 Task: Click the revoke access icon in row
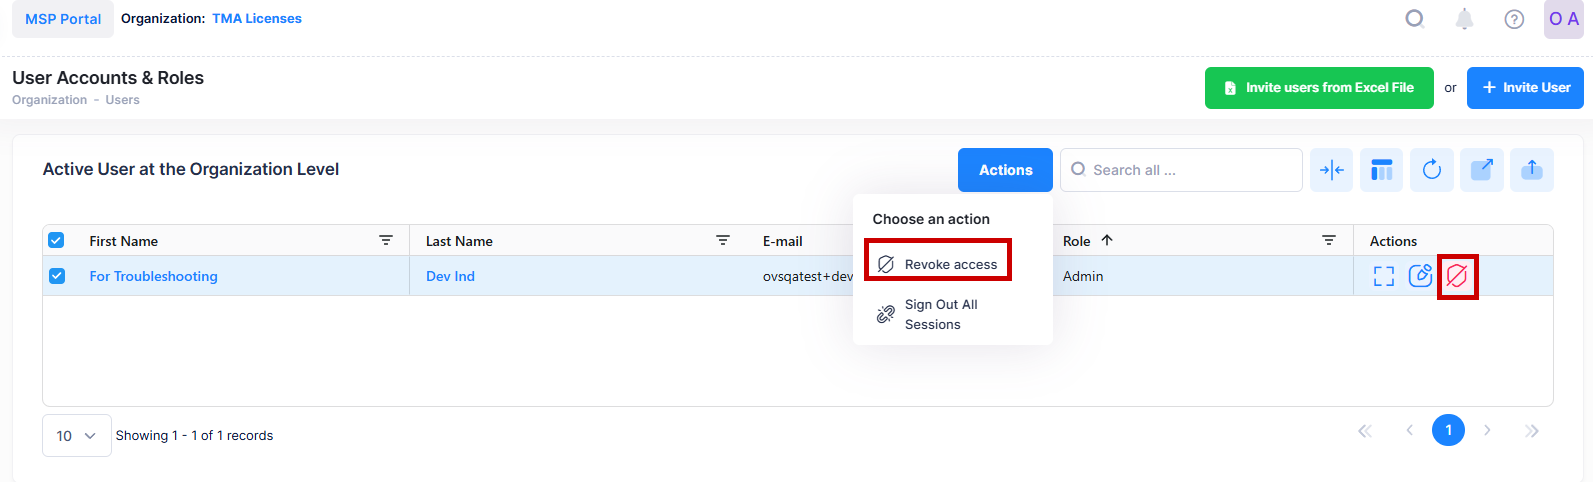(x=1457, y=276)
